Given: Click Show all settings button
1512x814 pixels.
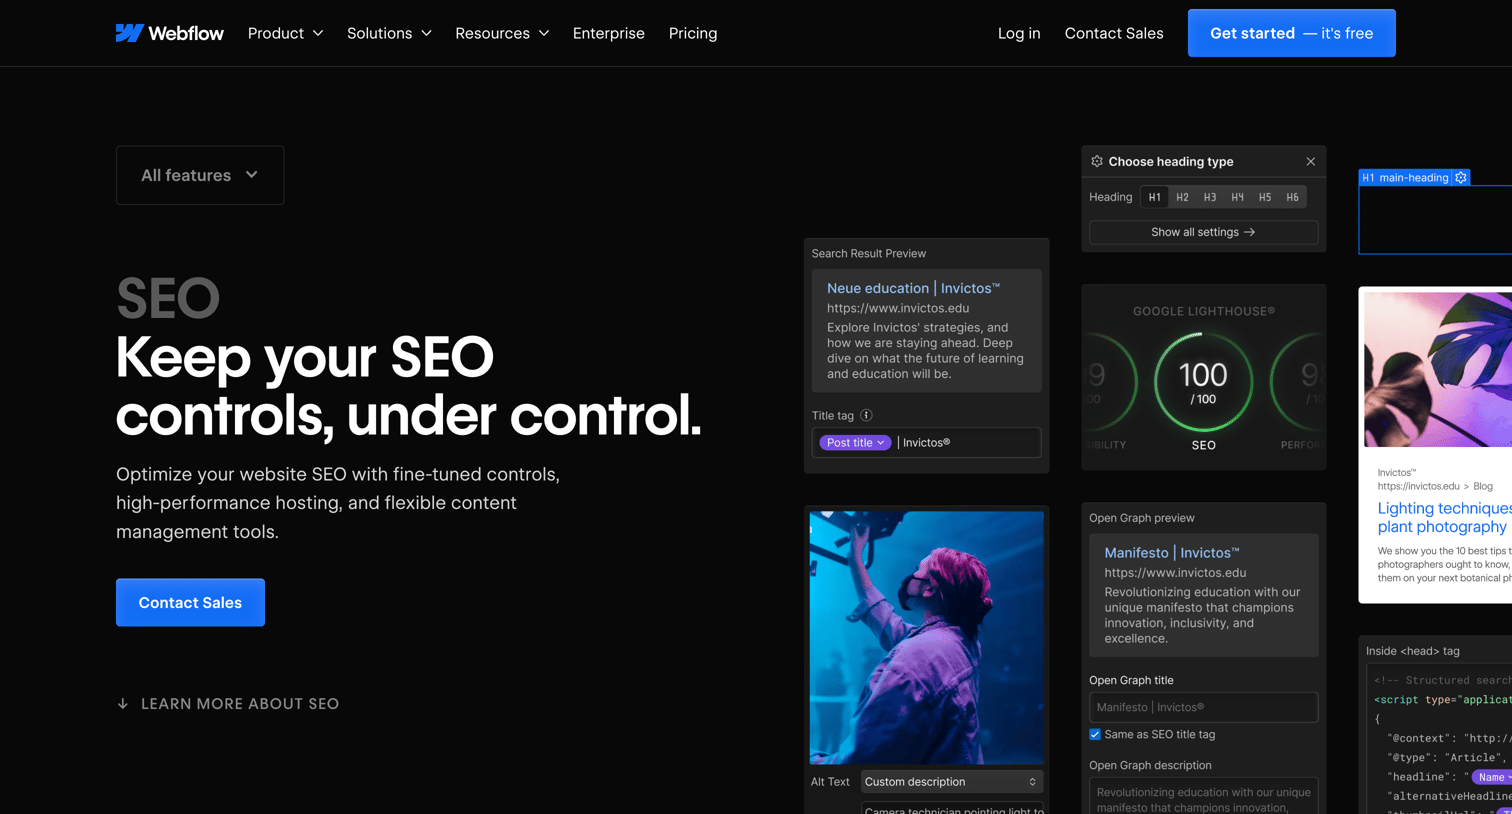Looking at the screenshot, I should pyautogui.click(x=1203, y=232).
